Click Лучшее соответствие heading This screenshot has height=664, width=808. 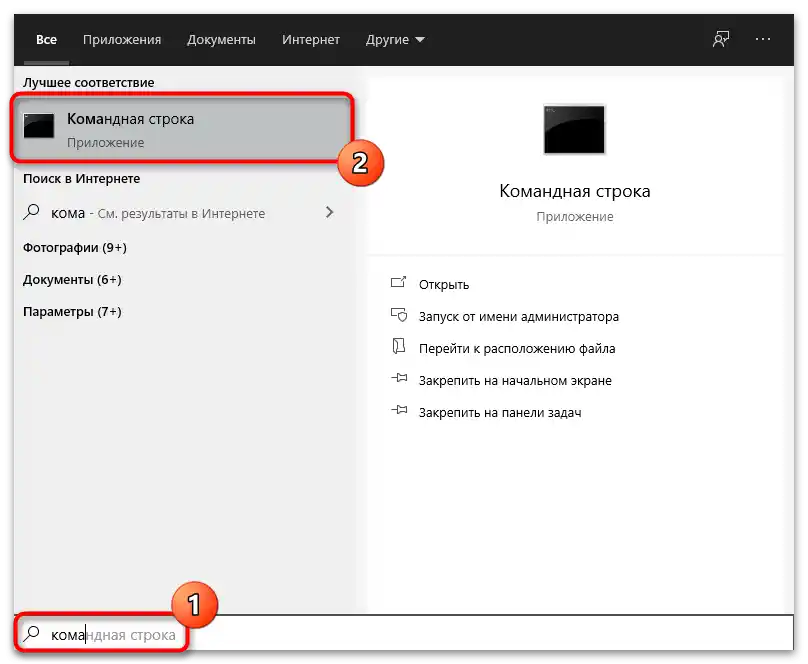click(89, 83)
